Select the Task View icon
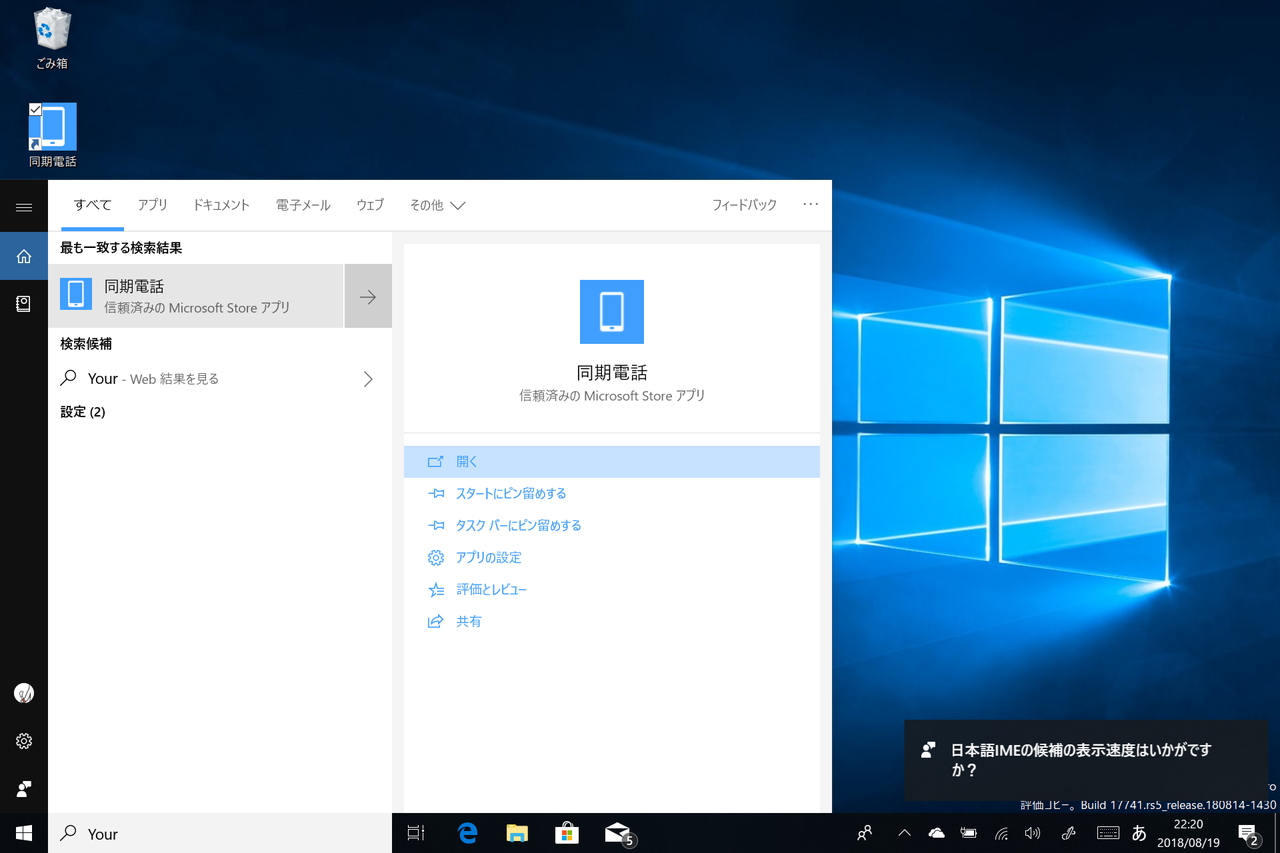This screenshot has height=853, width=1280. coord(415,832)
